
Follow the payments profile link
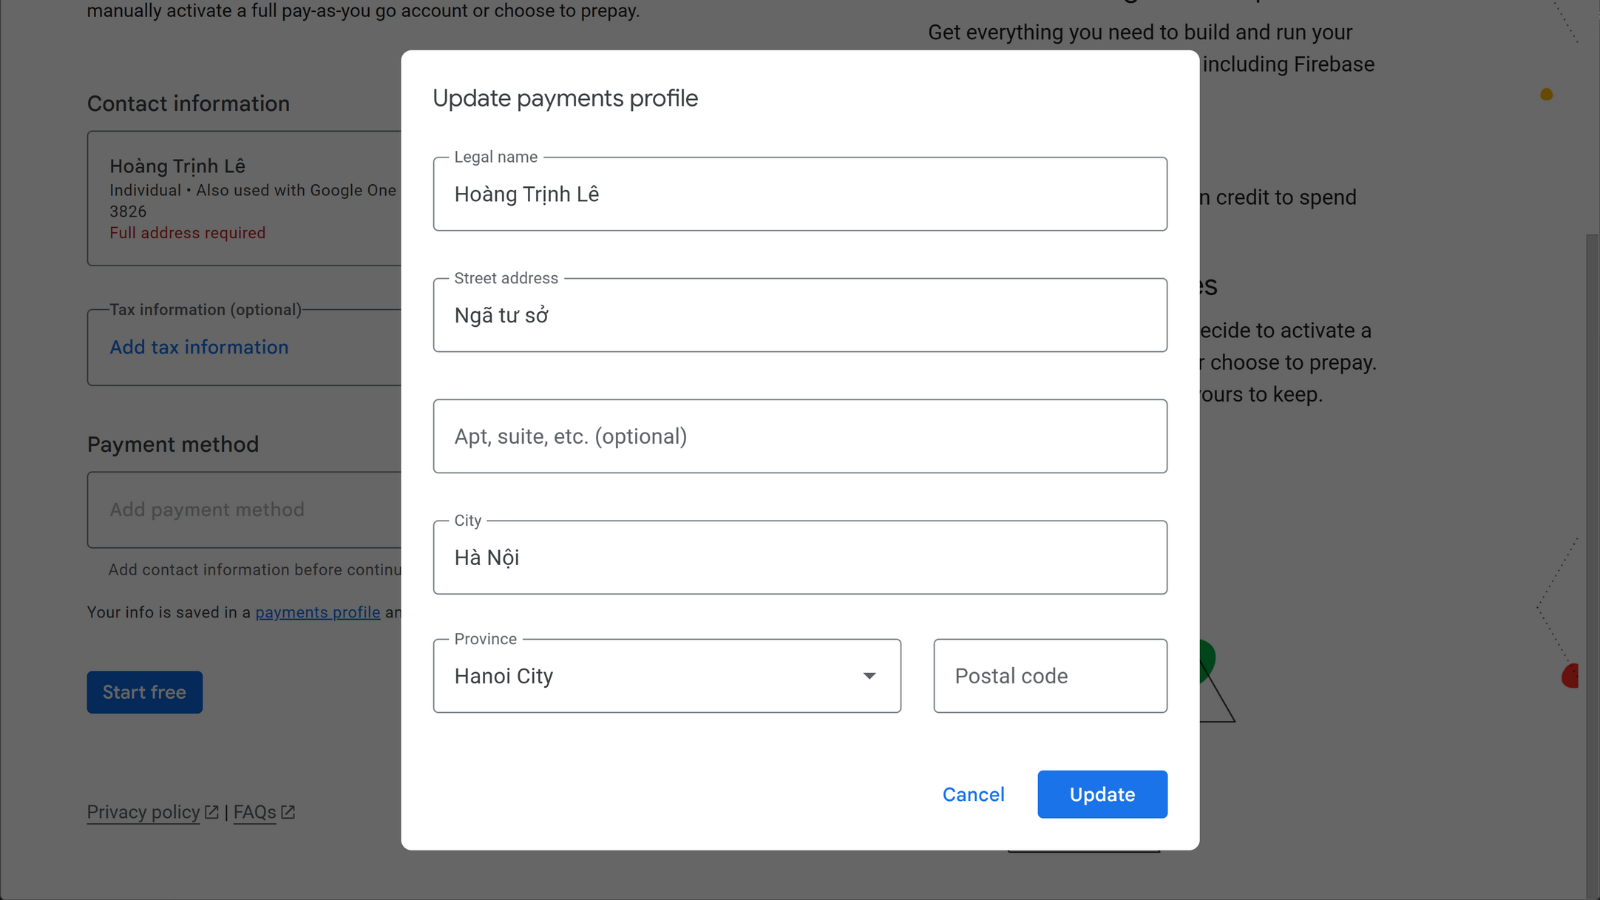click(317, 612)
